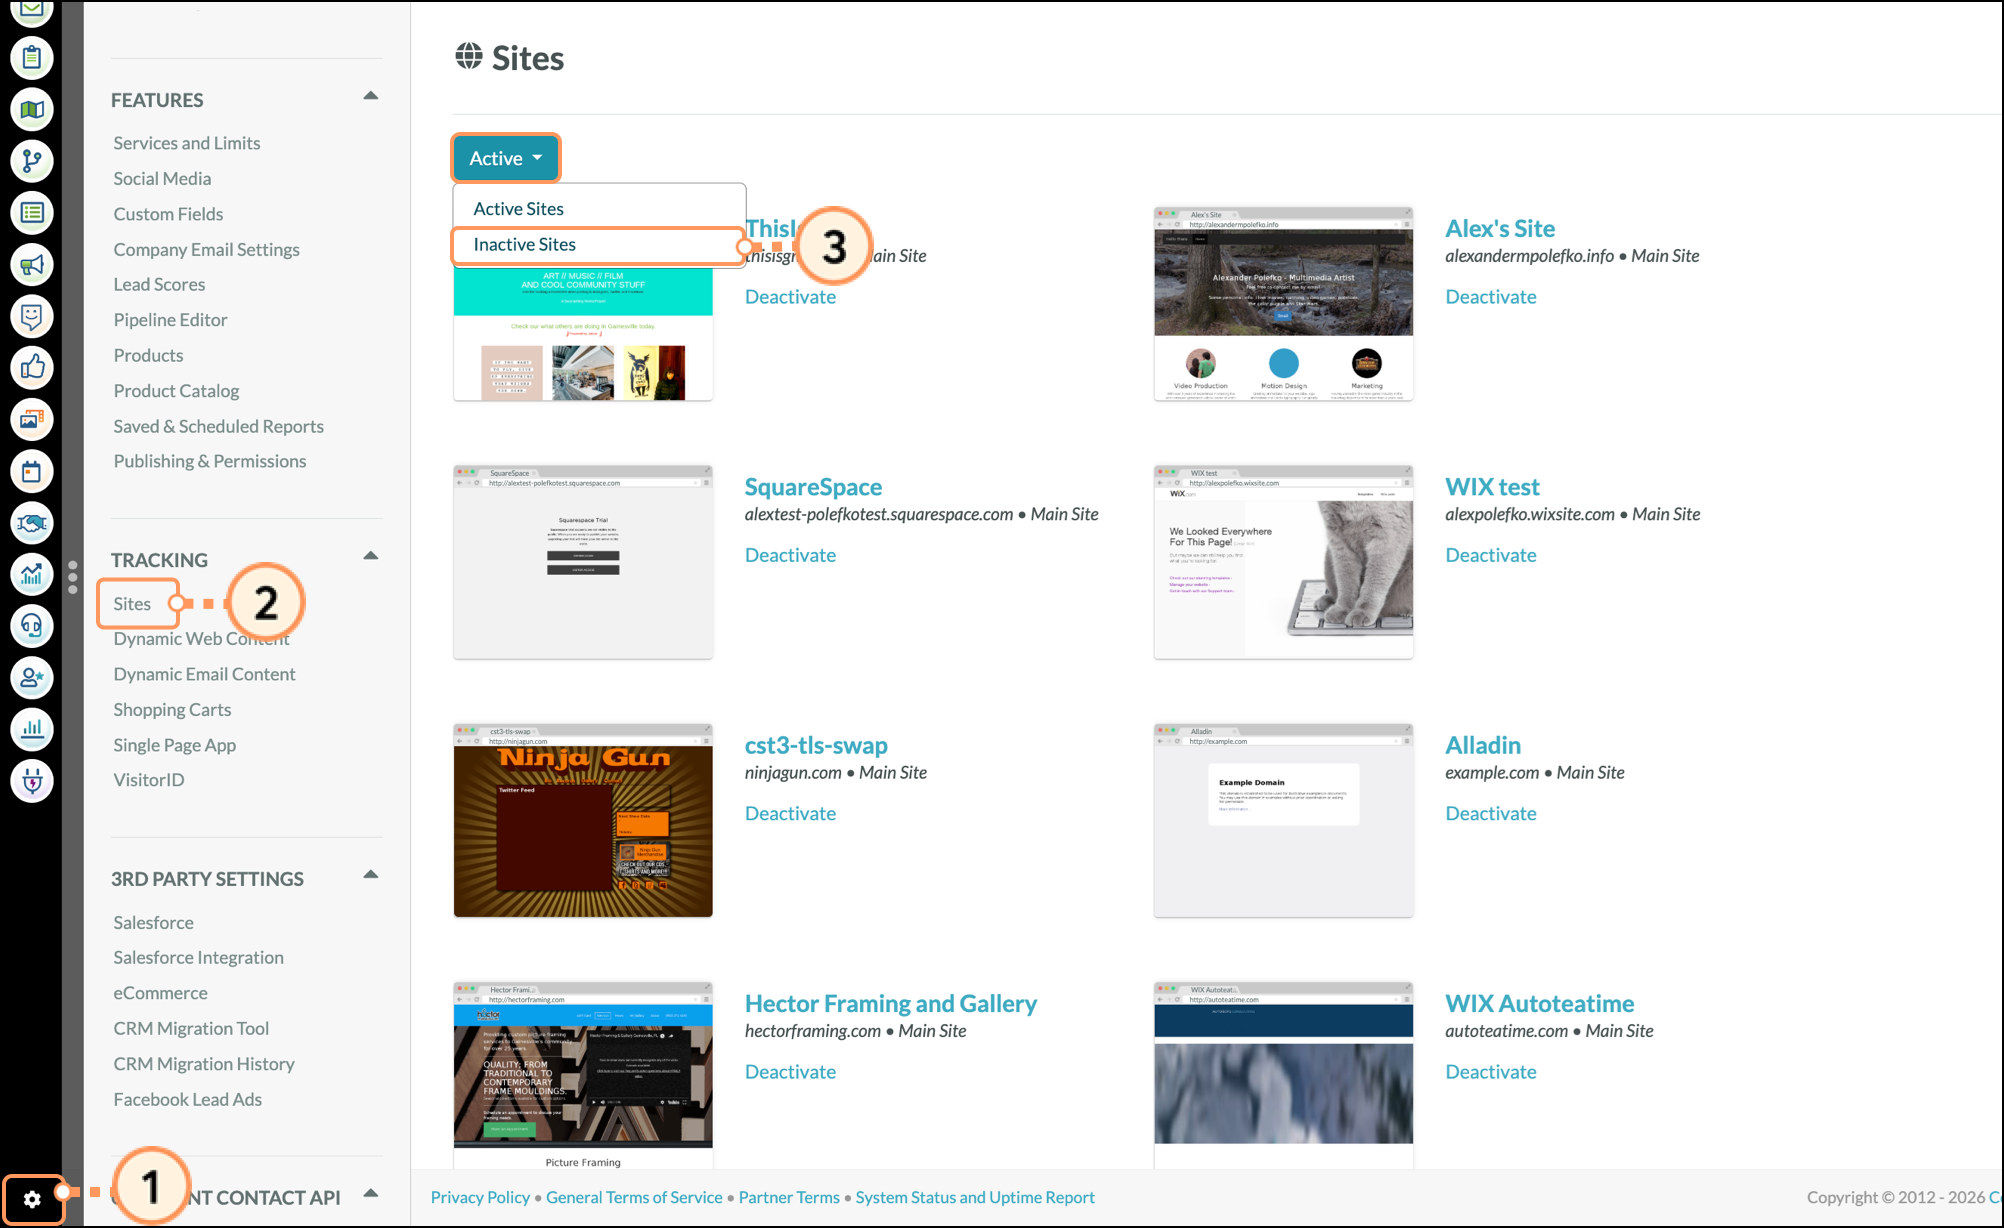Image resolution: width=2004 pixels, height=1228 pixels.
Task: Collapse the FEATURES section
Action: 371,96
